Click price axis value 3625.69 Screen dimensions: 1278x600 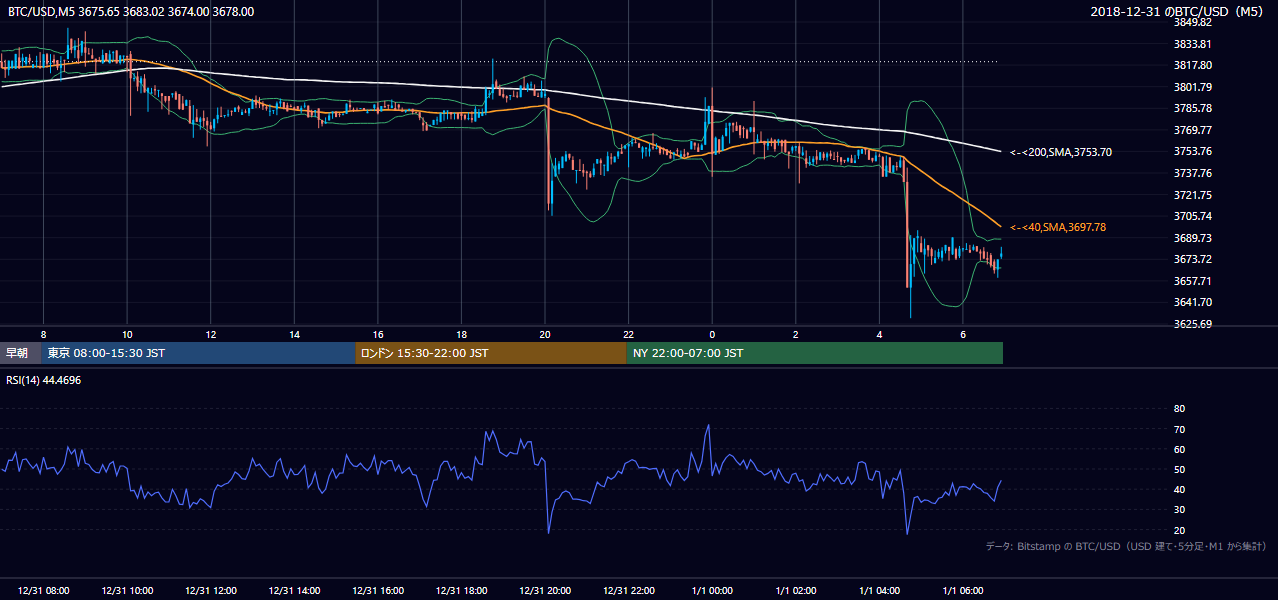(x=1193, y=324)
